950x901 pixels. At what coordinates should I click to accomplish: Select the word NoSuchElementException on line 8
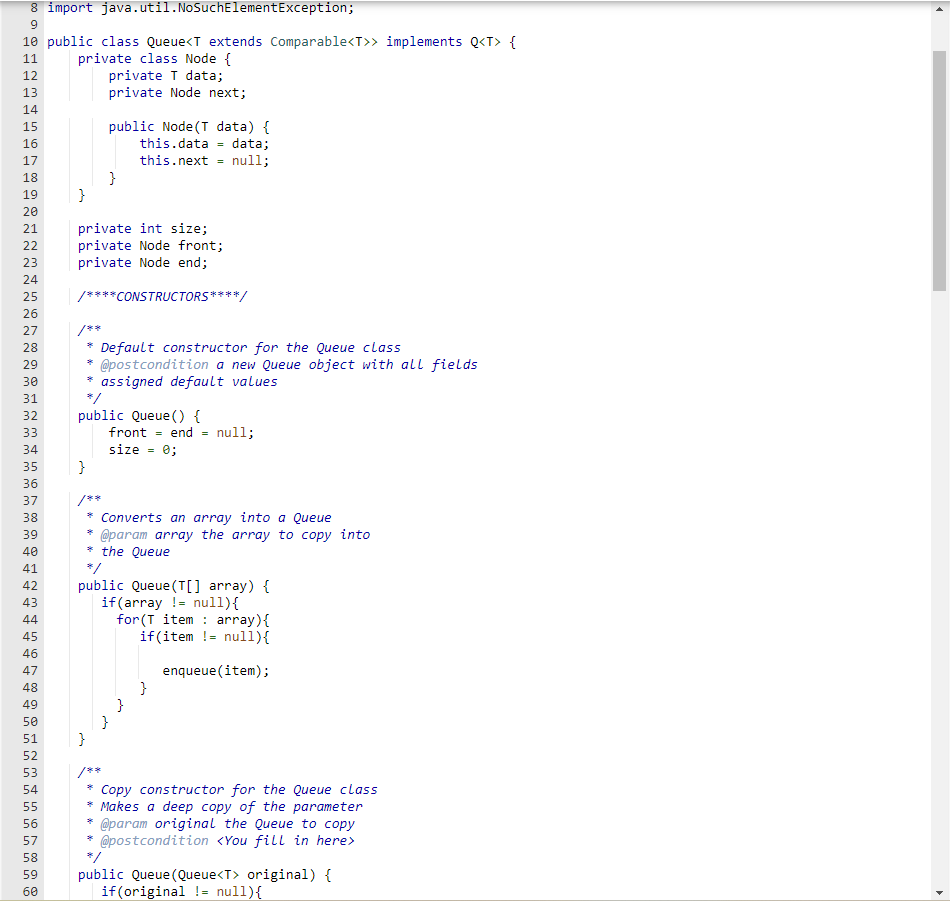click(265, 8)
